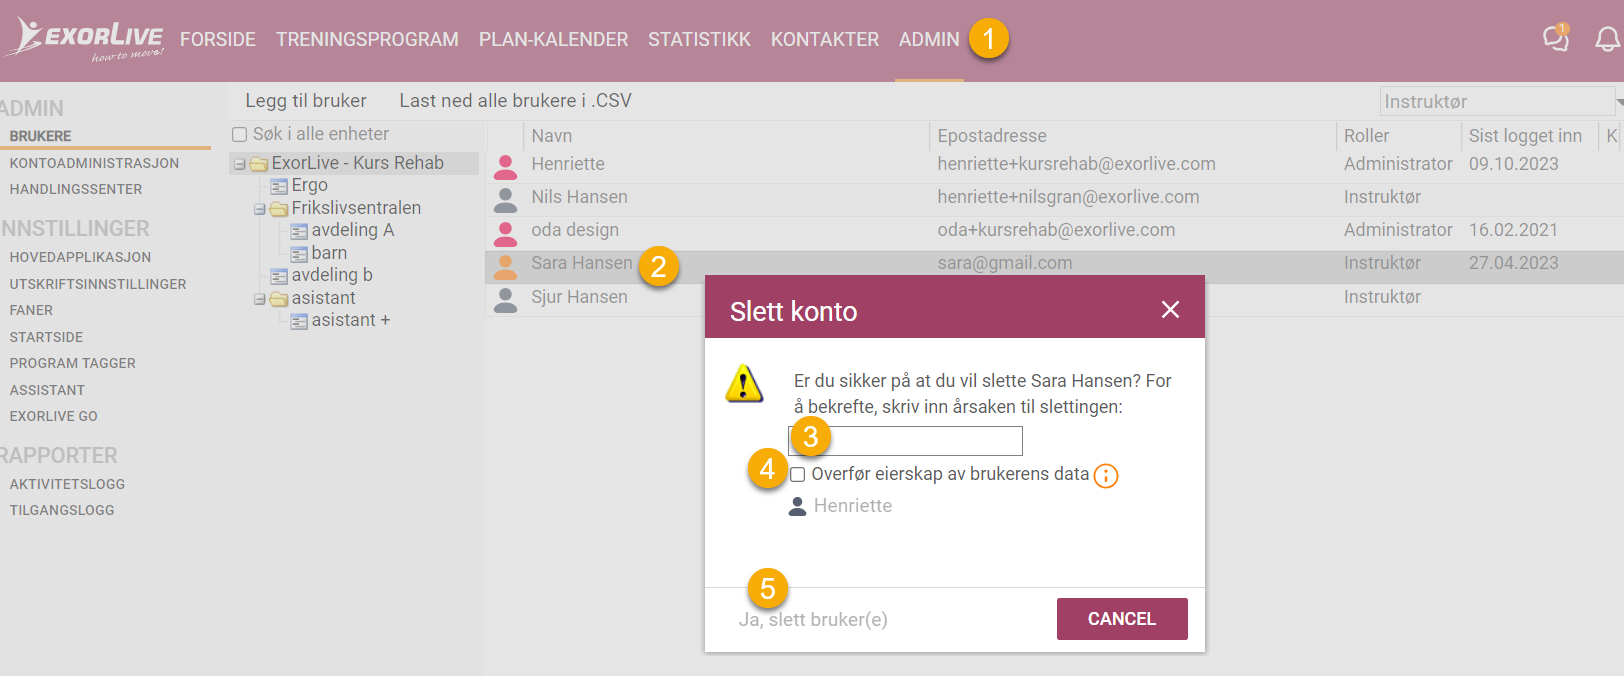Screen dimensions: 1624x676
Task: Select avdeling b in the tree
Action: coord(332,275)
